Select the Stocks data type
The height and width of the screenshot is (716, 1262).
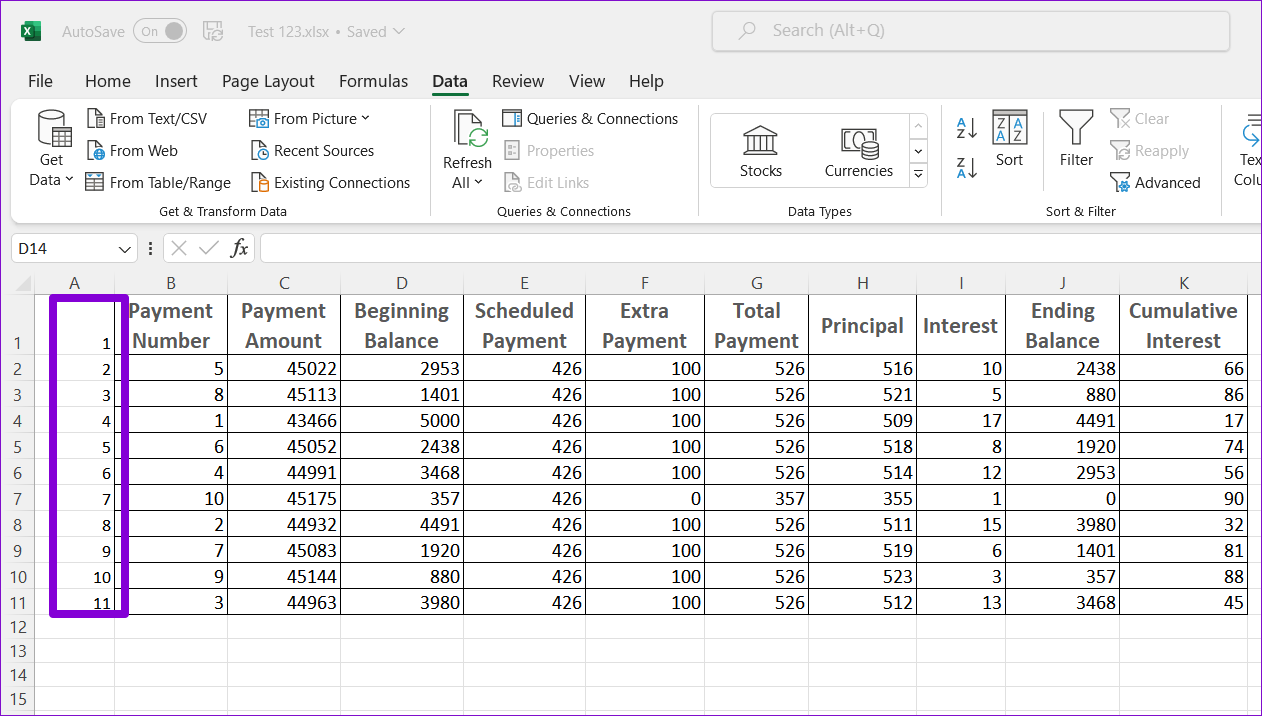[760, 152]
